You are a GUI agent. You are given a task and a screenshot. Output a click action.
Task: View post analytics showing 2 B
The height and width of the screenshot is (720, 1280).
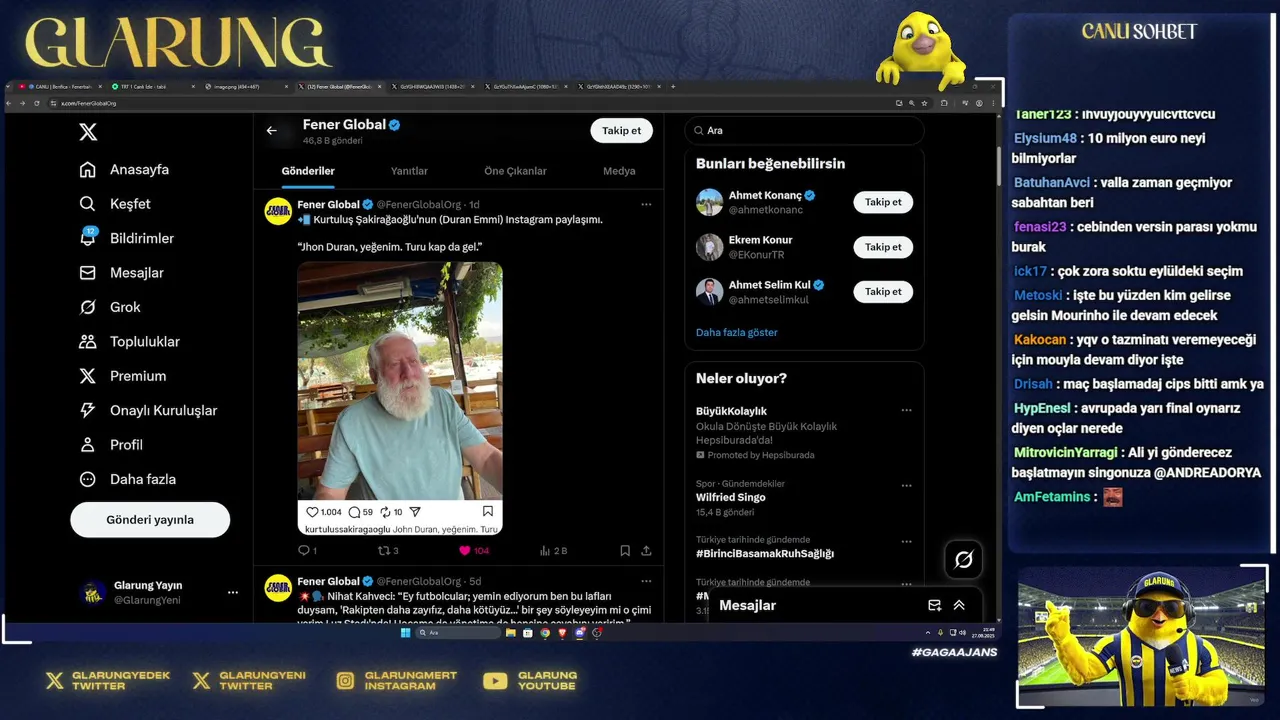(553, 551)
